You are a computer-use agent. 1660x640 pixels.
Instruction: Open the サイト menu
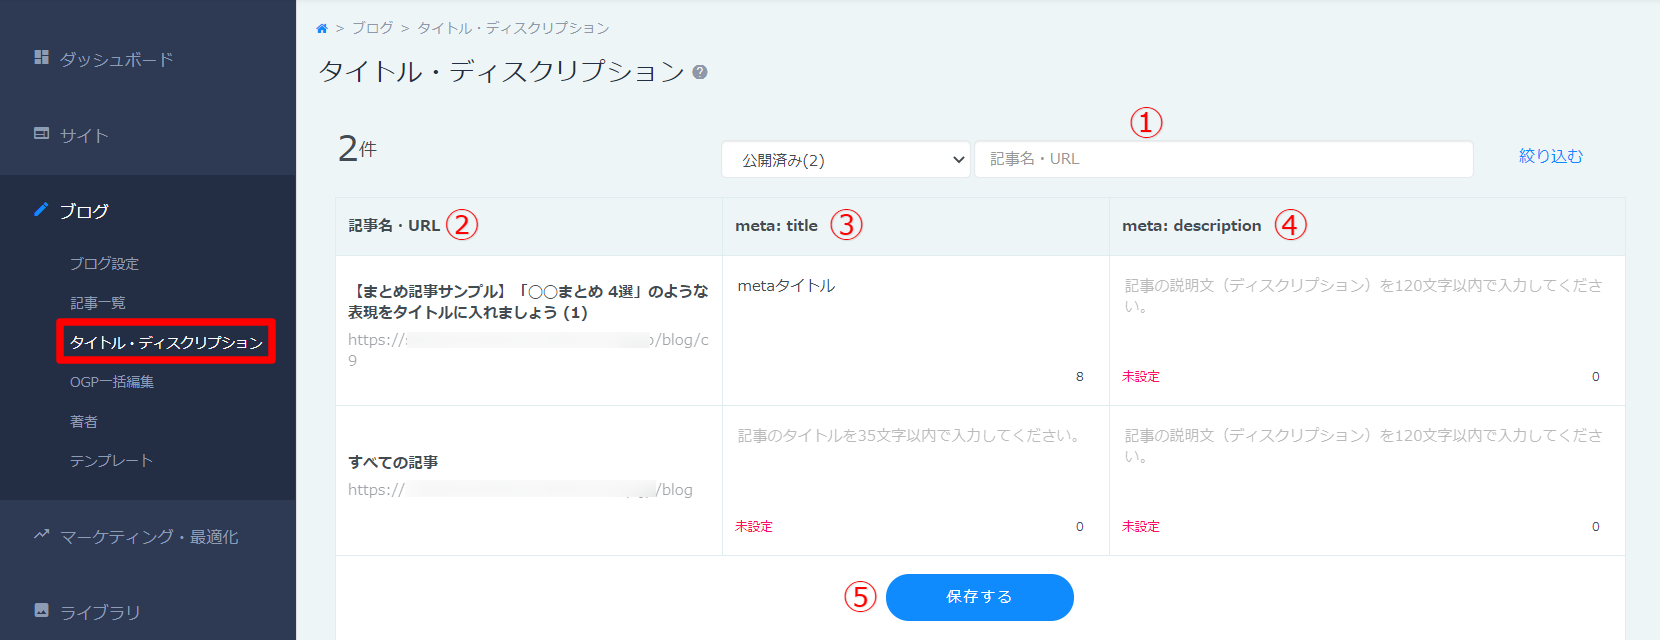84,136
